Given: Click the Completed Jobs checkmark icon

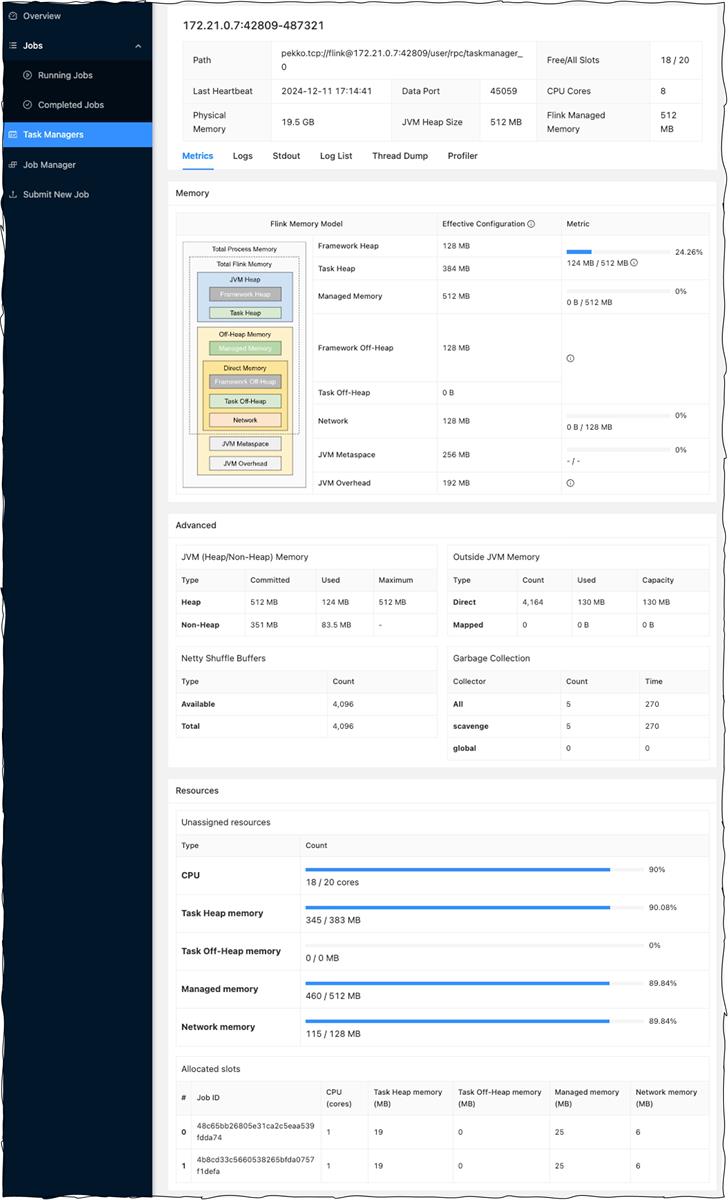Looking at the screenshot, I should point(28,105).
